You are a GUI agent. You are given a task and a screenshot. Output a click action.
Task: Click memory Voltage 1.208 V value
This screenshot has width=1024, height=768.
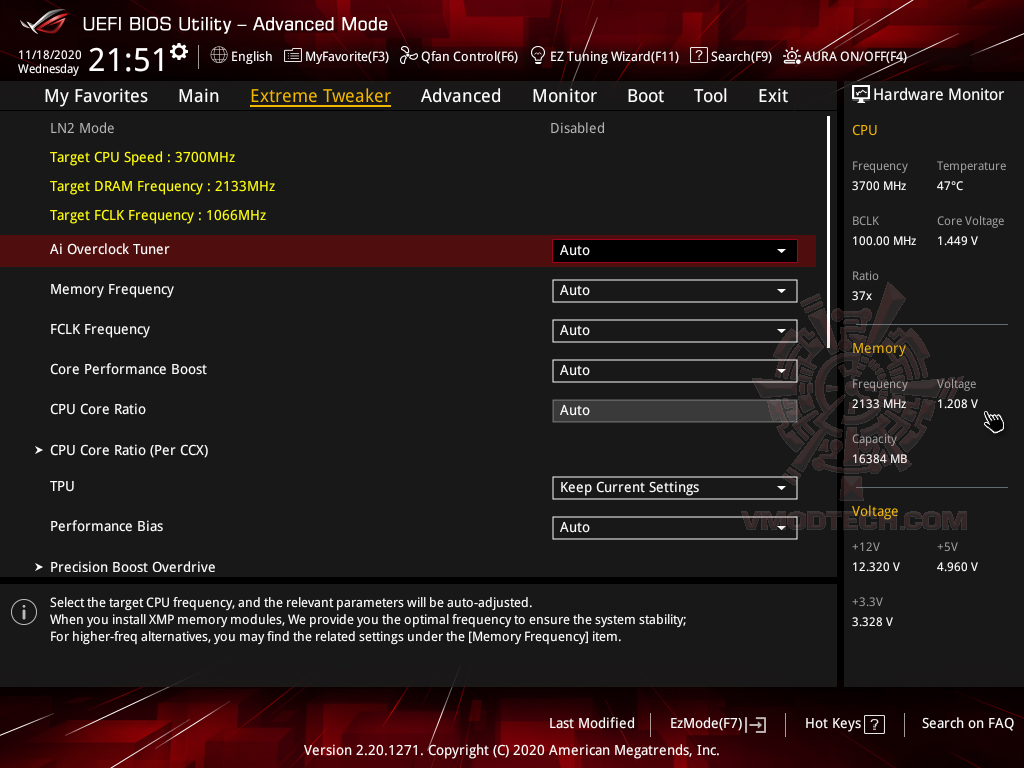(x=957, y=404)
